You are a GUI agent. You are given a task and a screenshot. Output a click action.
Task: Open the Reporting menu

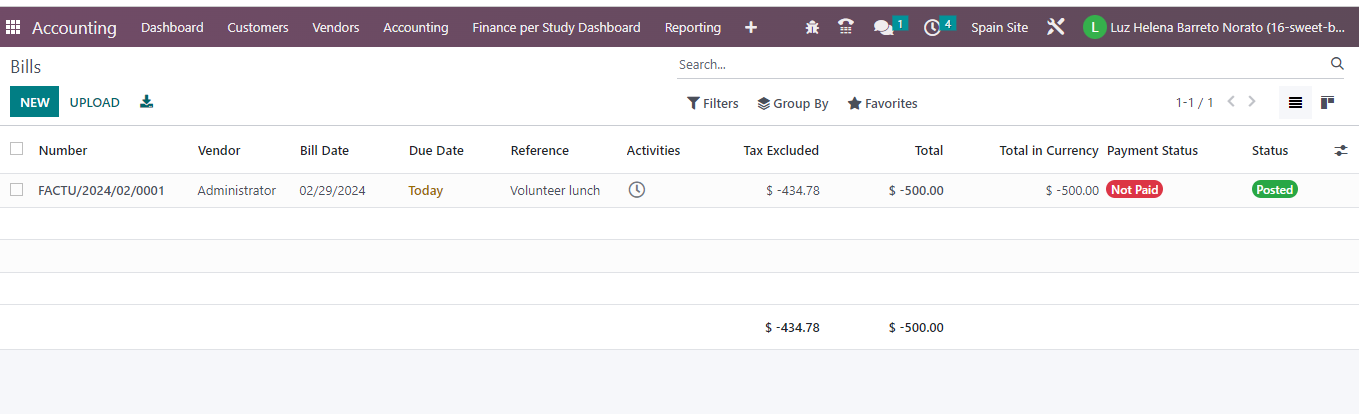(693, 28)
